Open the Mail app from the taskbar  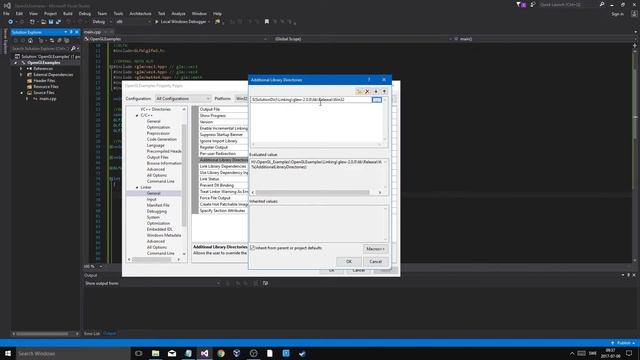tap(172, 353)
